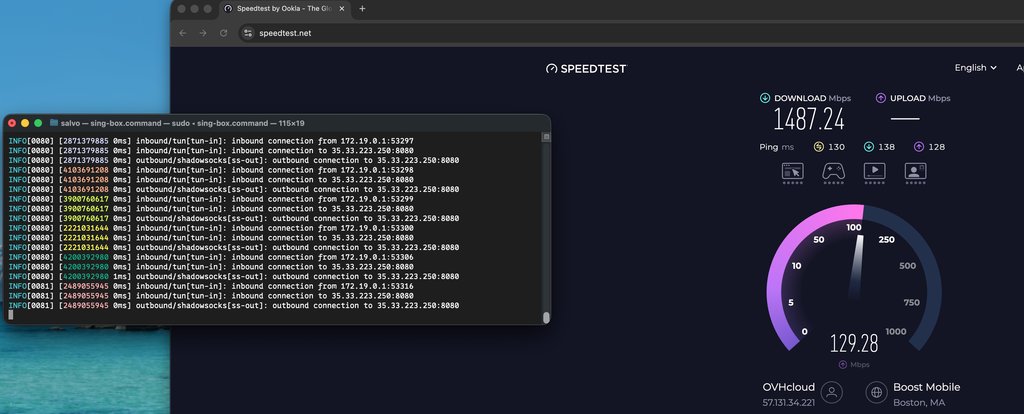Click the terminal window title text
The image size is (1024, 414).
(183, 123)
